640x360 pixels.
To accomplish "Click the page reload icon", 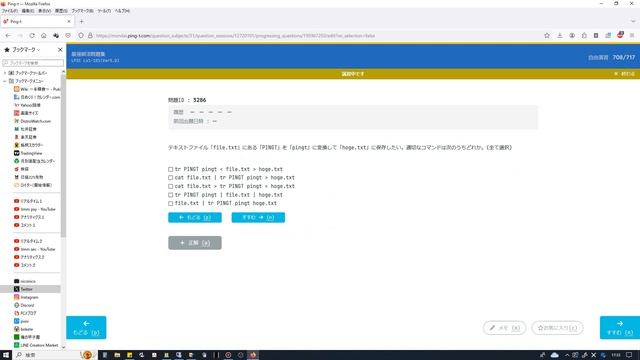I will (32, 36).
